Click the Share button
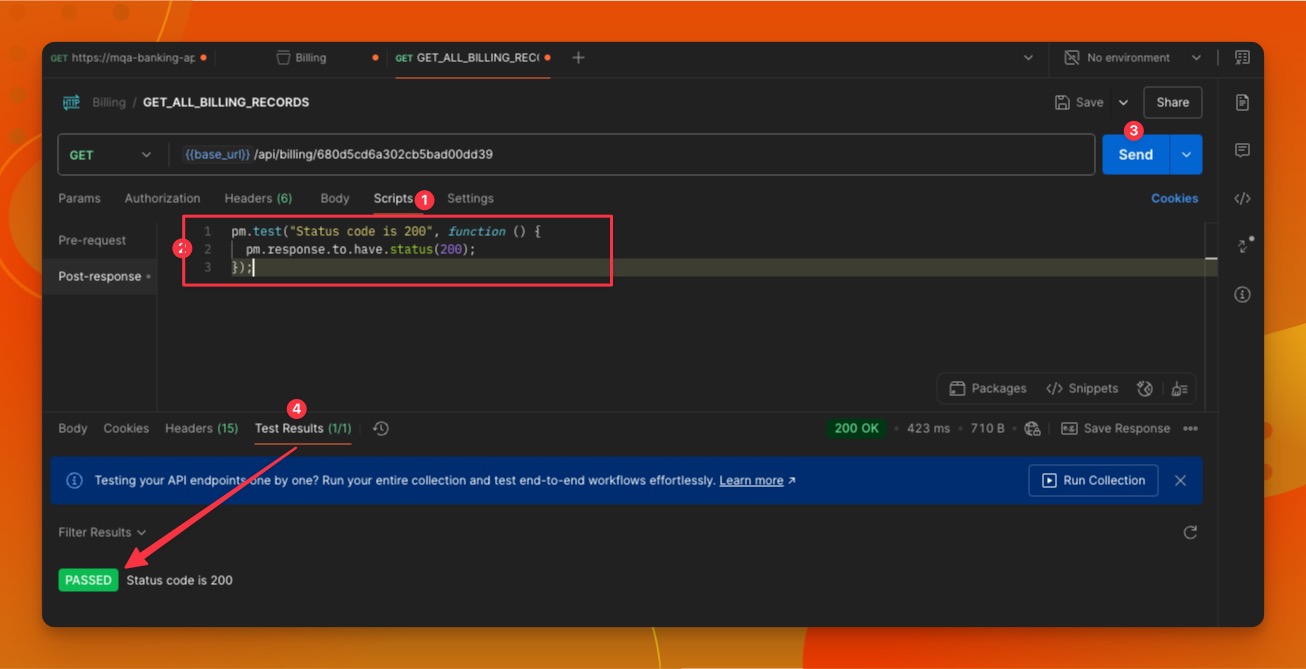Viewport: 1306px width, 669px height. 1173,102
